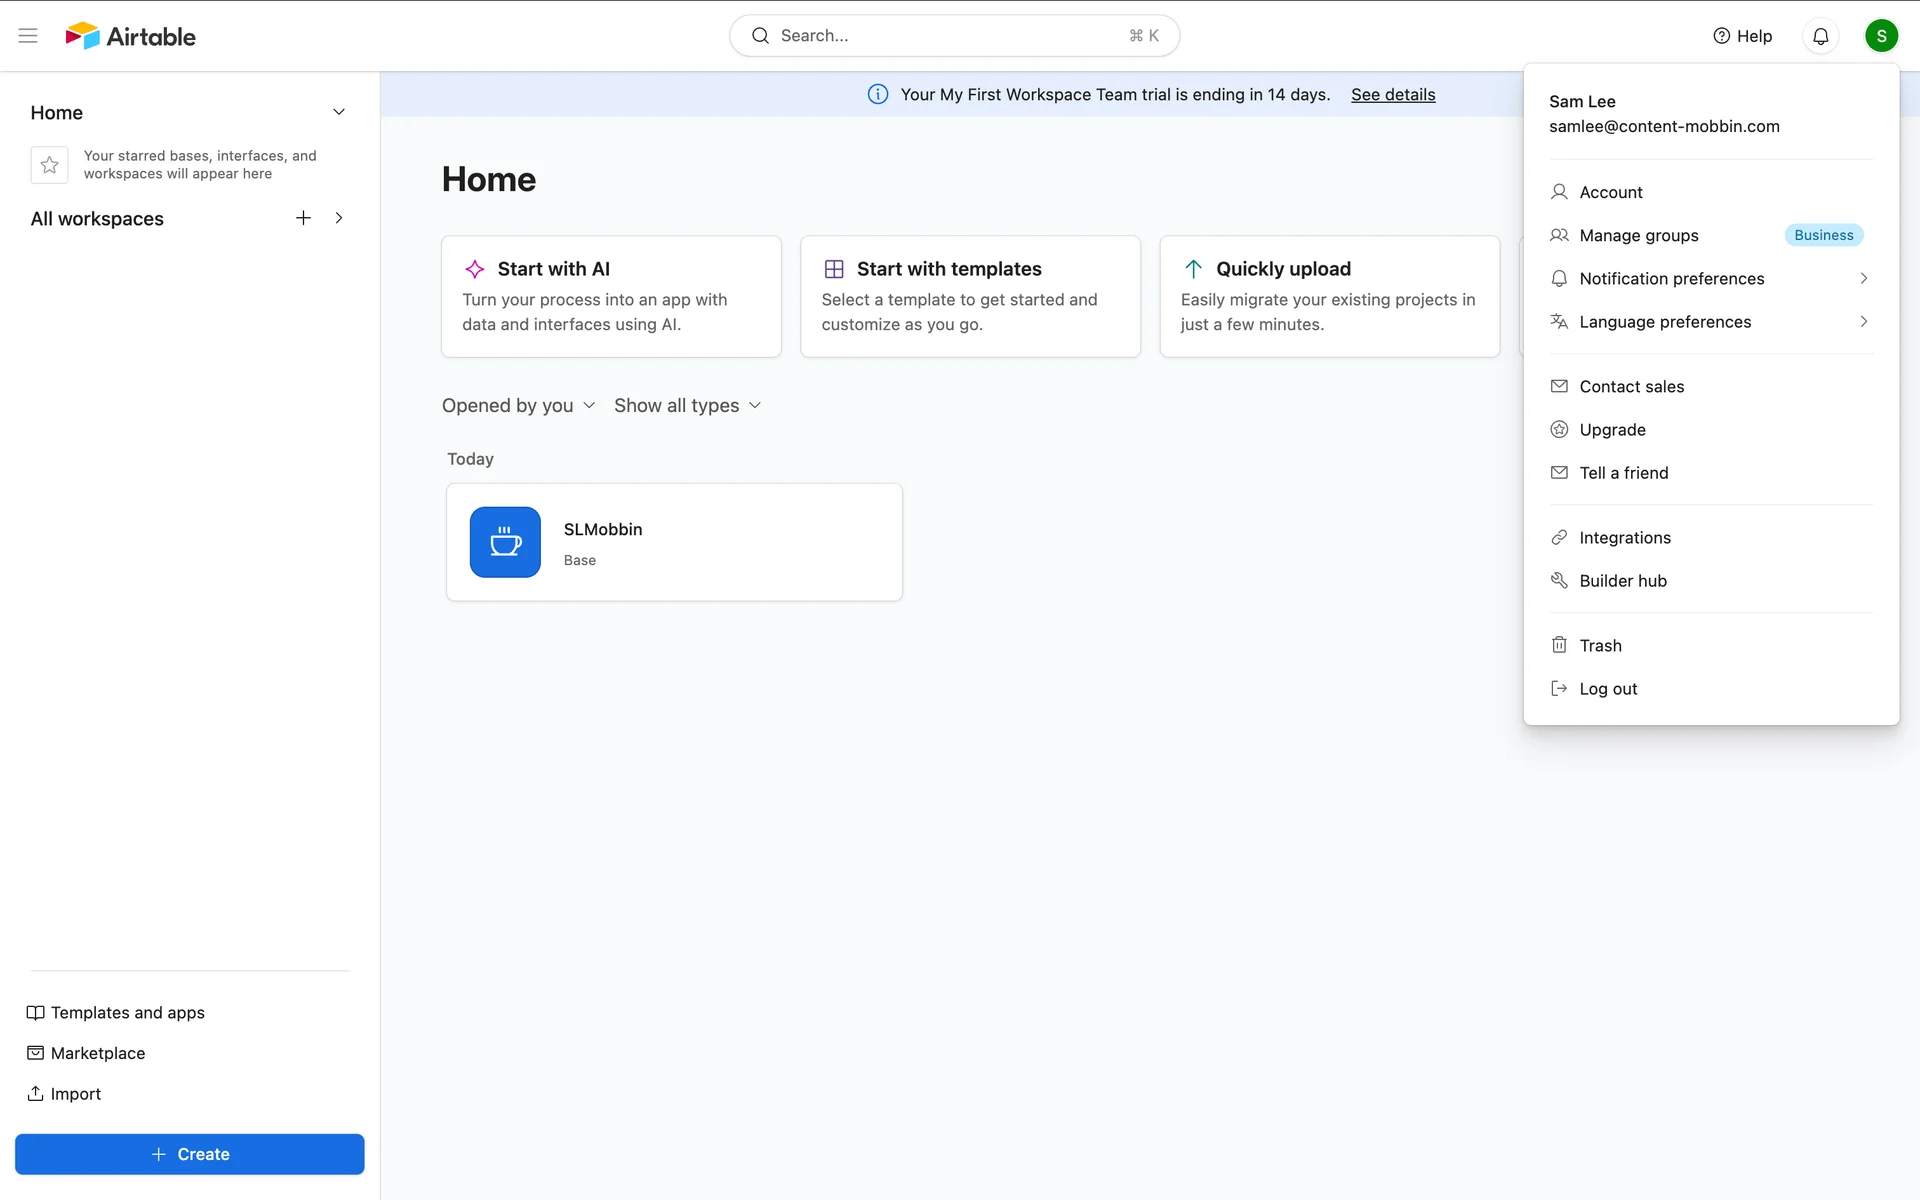Click the hamburger menu icon
1920x1200 pixels.
click(28, 36)
